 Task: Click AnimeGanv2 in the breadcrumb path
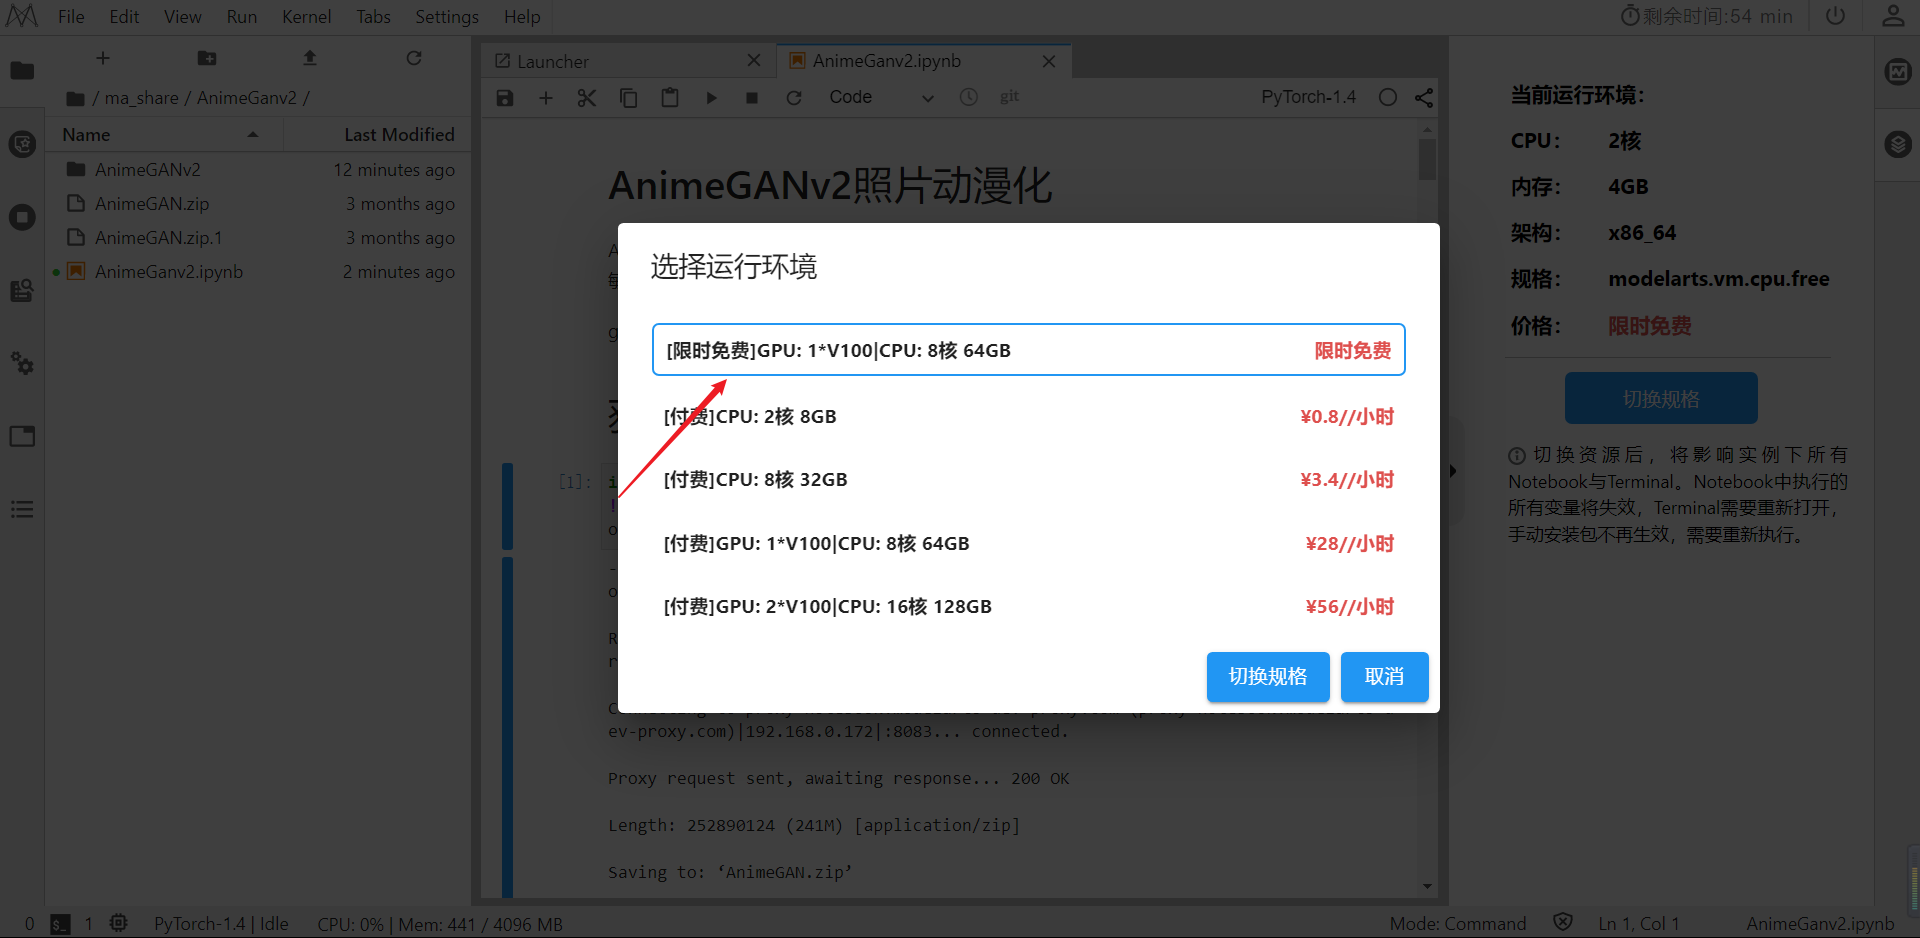pyautogui.click(x=247, y=98)
